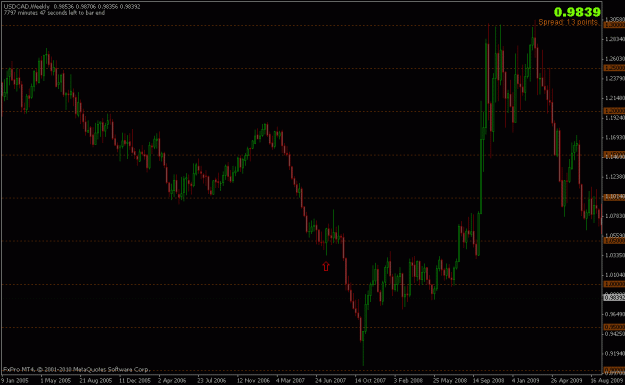This screenshot has height=385, width=625.
Task: Select the '16 Aug 2009' date label
Action: click(607, 381)
